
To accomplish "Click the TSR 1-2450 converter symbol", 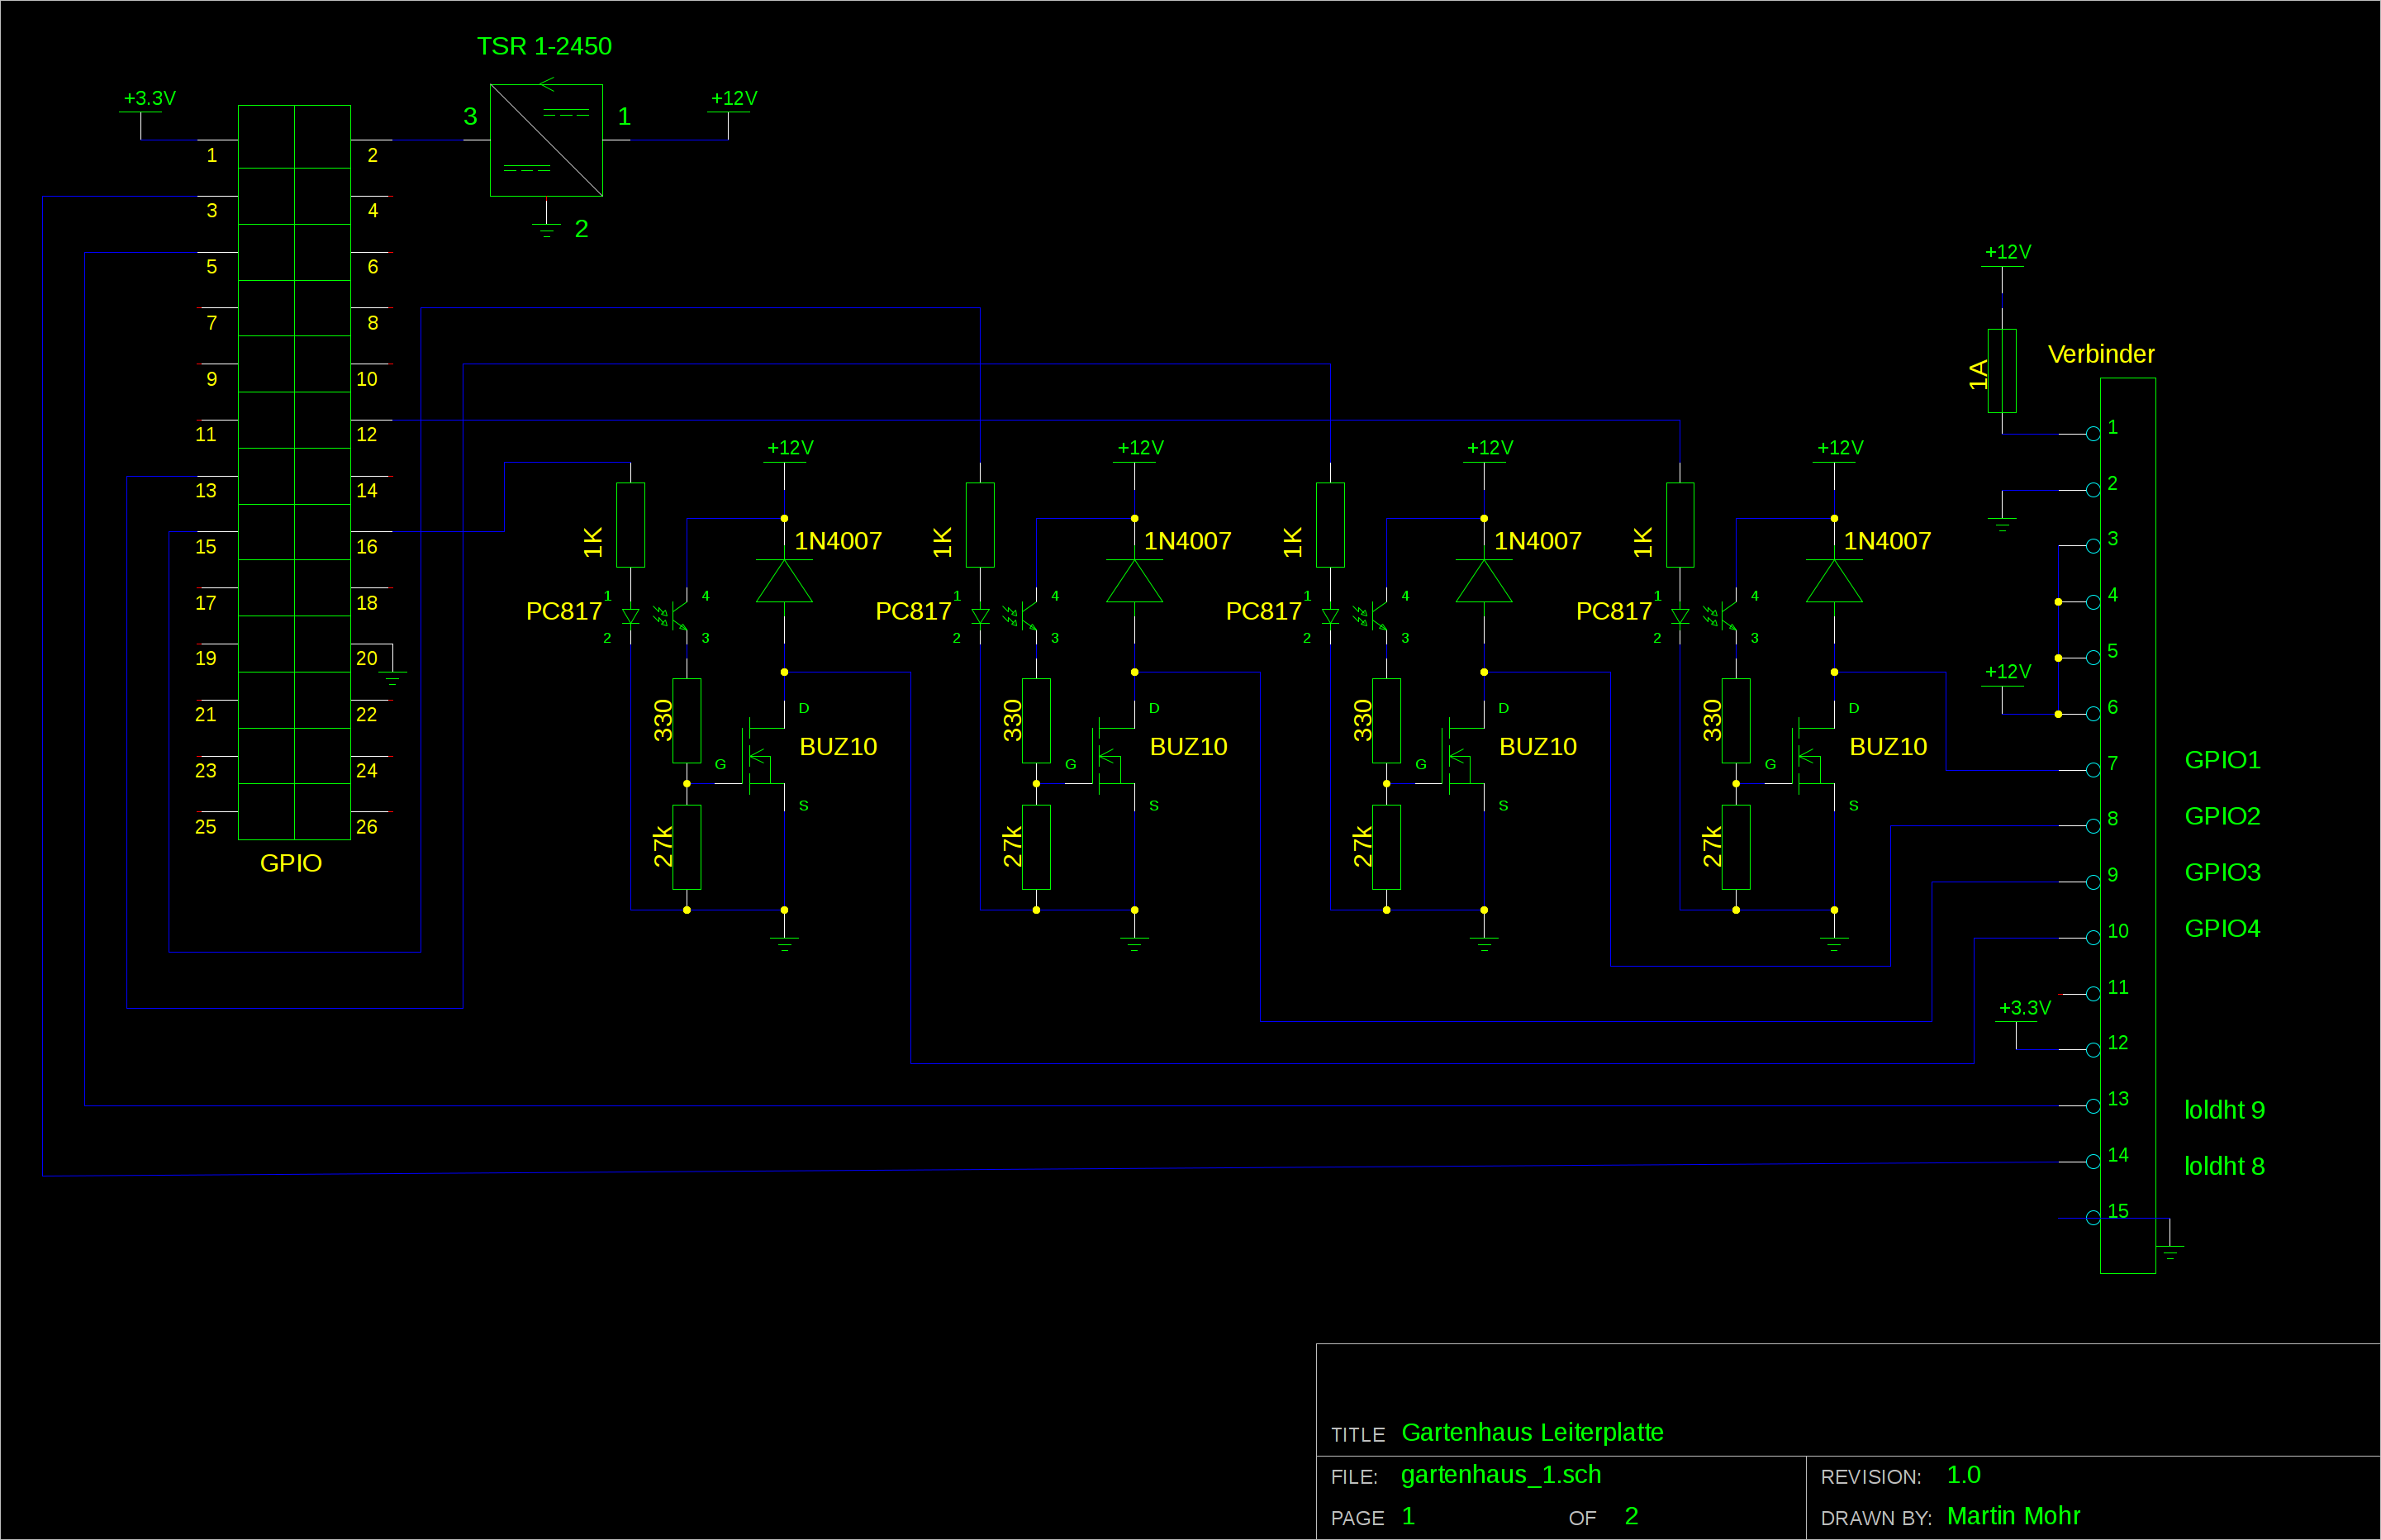I will [x=546, y=140].
